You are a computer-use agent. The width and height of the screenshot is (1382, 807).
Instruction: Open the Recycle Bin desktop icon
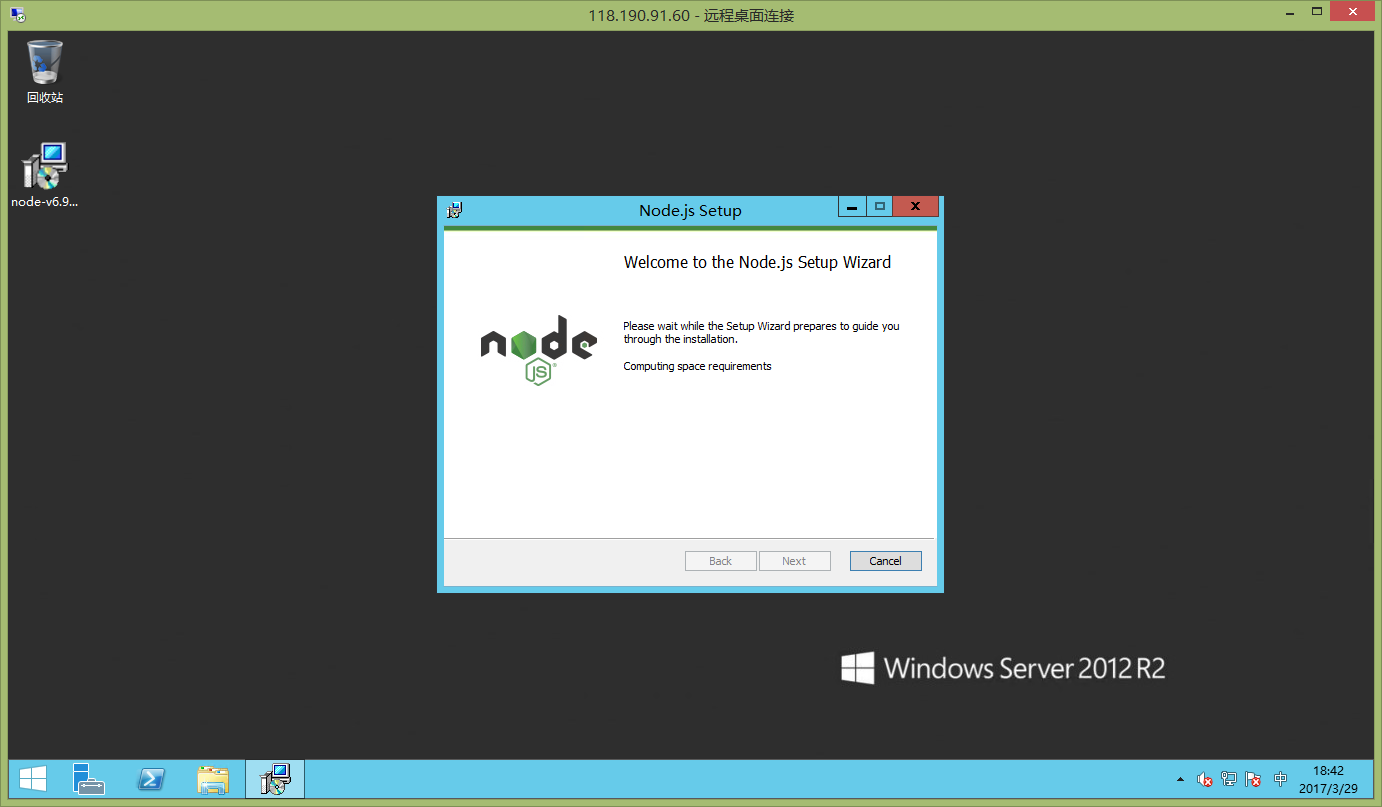[x=45, y=71]
